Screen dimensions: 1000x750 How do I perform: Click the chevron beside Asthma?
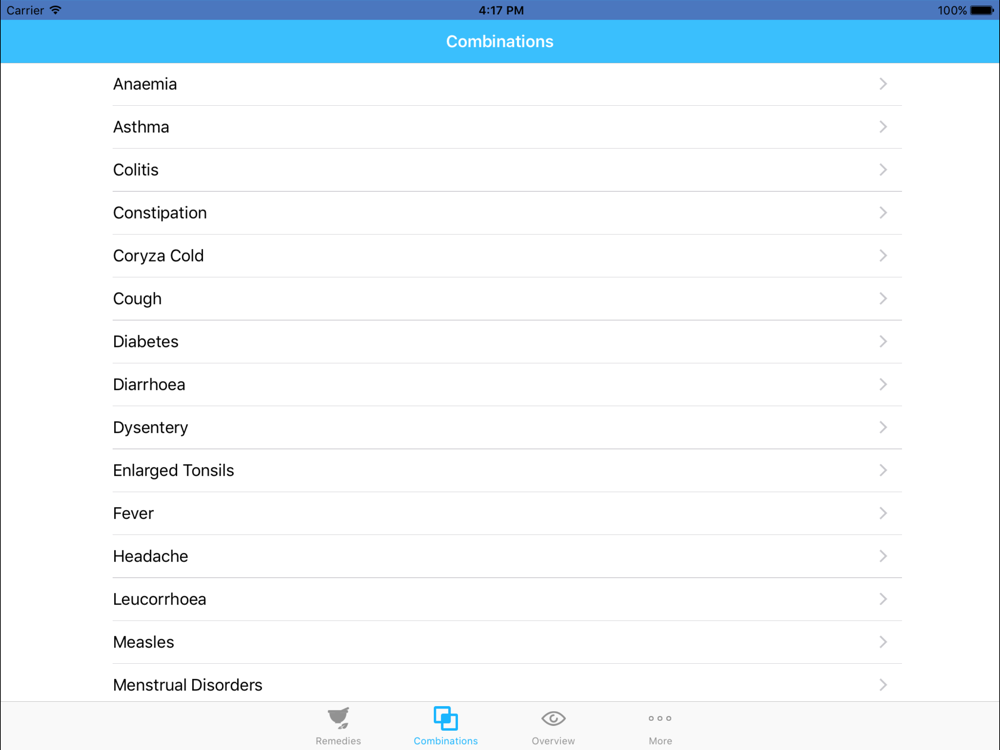[883, 127]
